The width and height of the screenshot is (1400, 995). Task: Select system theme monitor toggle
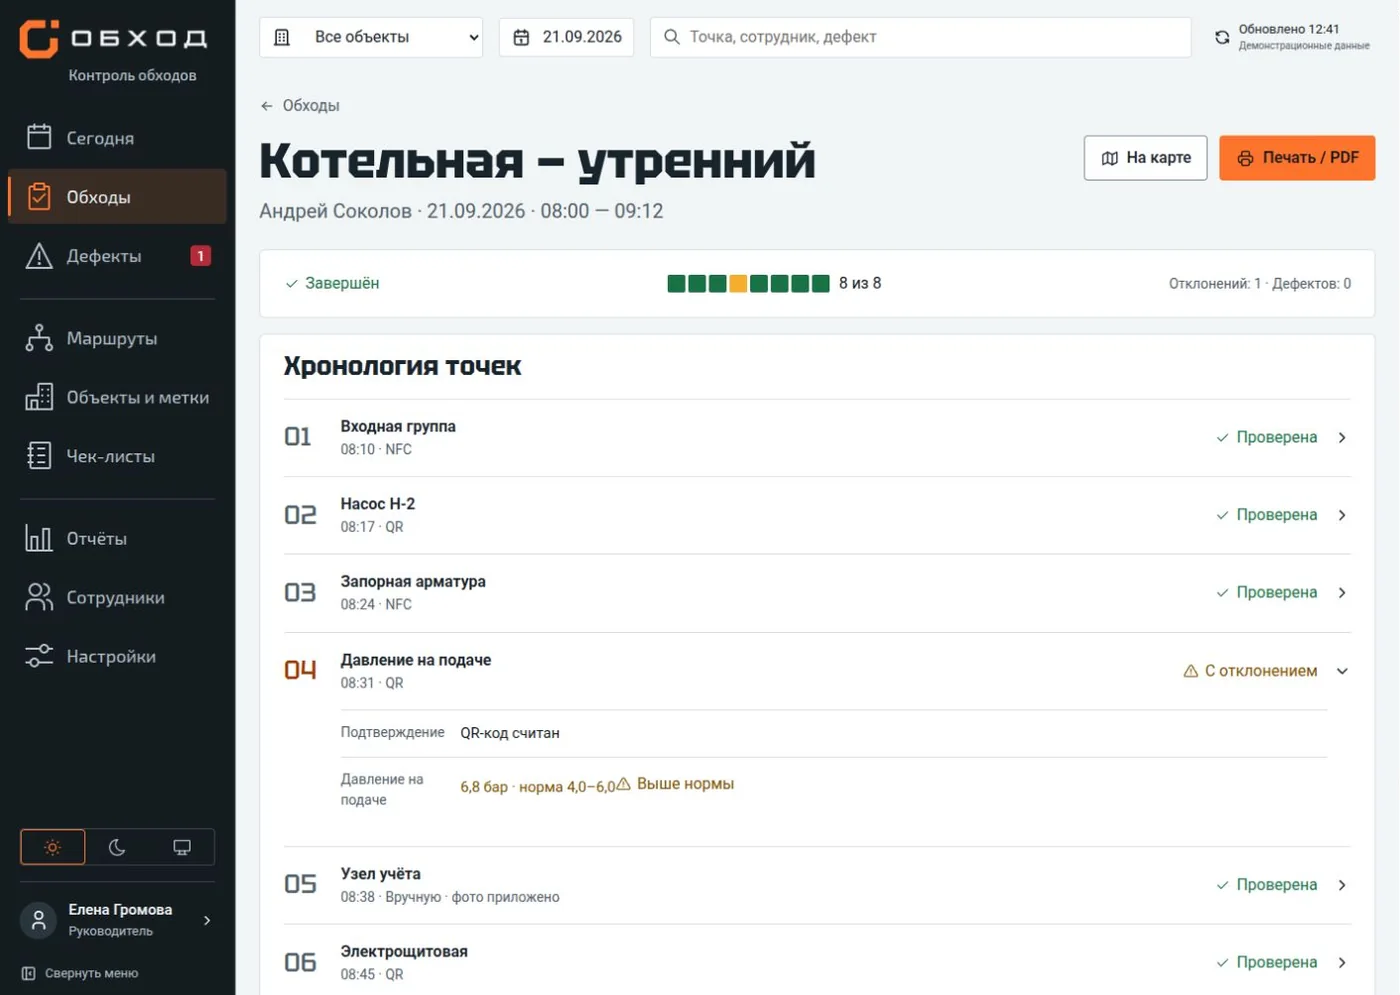click(182, 847)
